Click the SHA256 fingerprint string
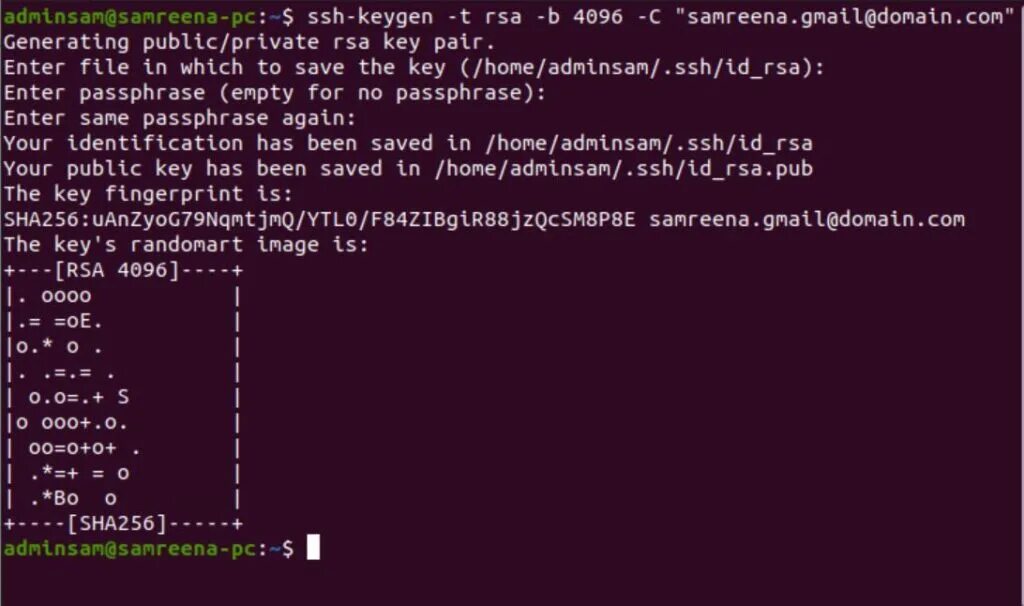 (x=319, y=219)
